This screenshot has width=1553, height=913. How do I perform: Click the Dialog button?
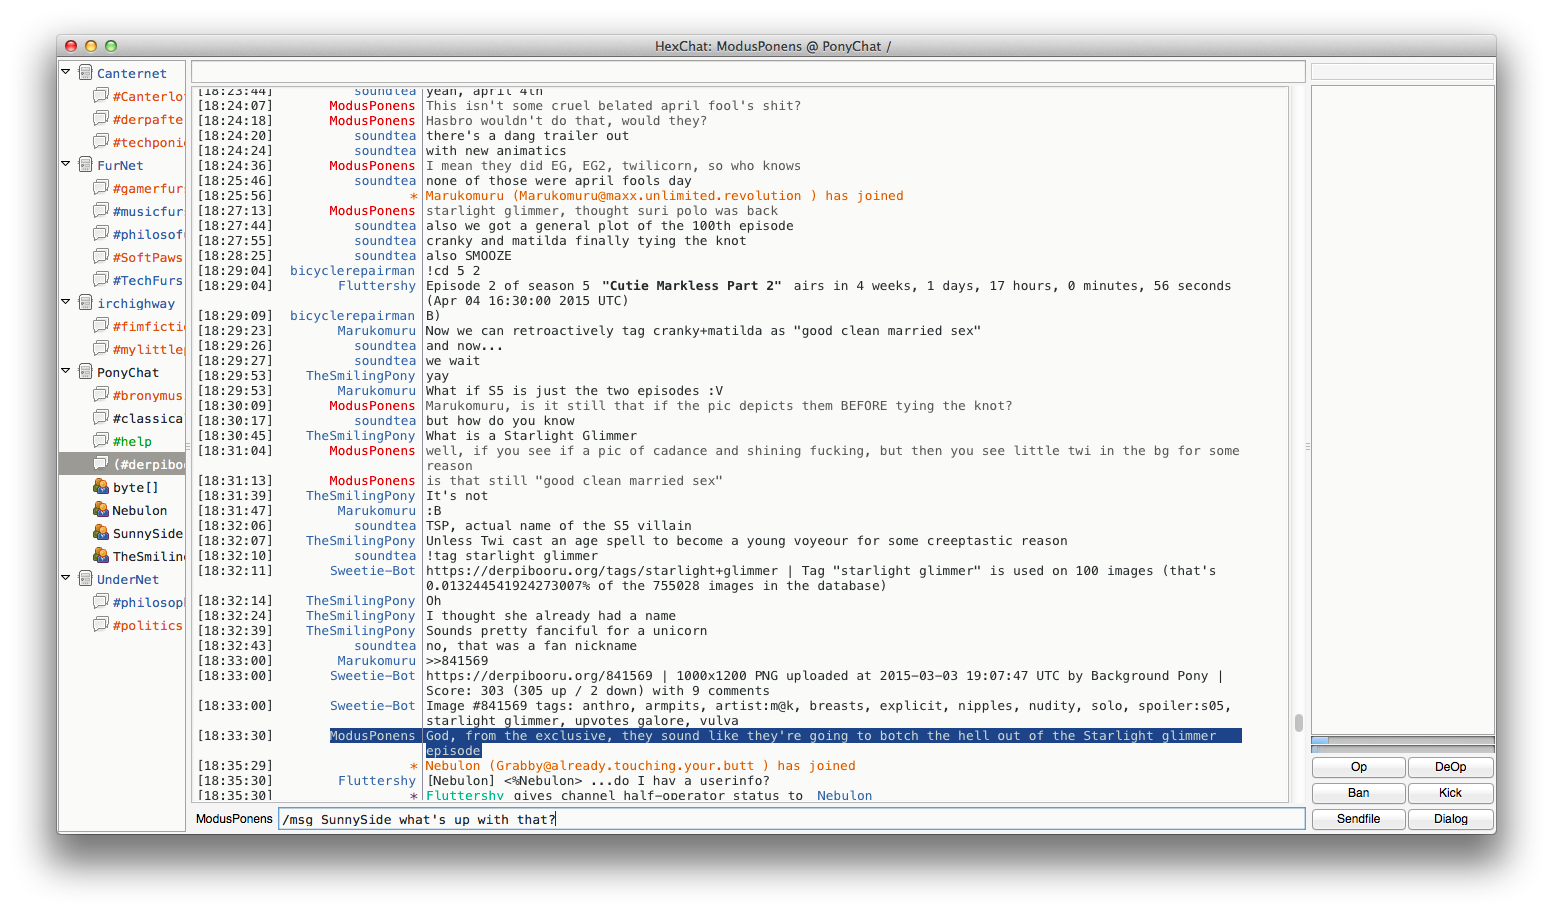click(1451, 819)
